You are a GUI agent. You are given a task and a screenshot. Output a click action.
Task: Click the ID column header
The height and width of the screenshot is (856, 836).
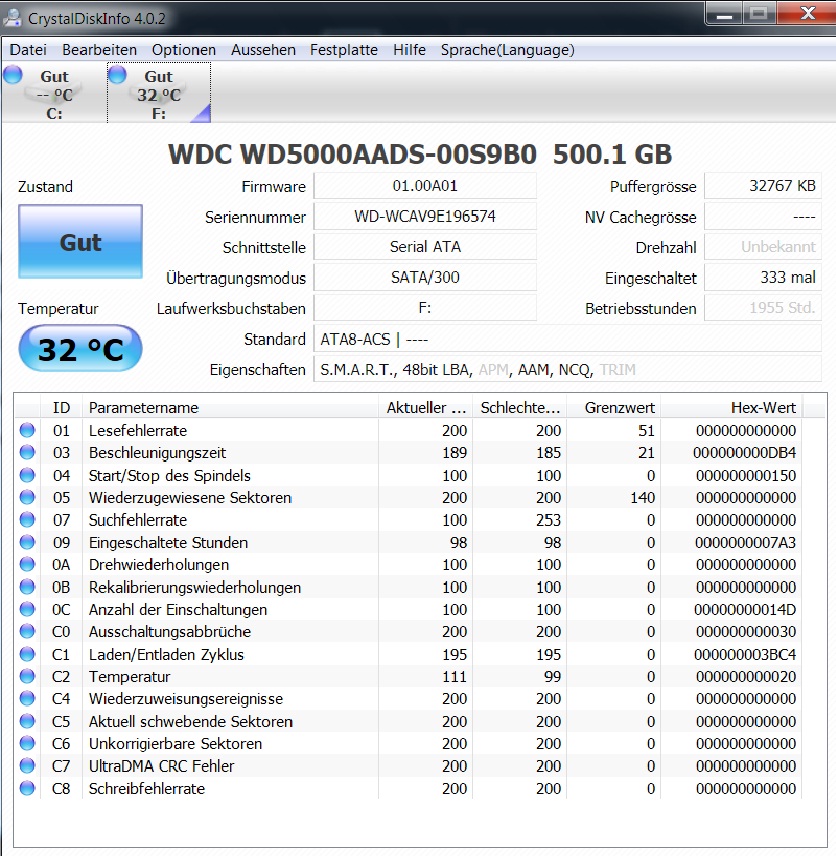point(61,407)
